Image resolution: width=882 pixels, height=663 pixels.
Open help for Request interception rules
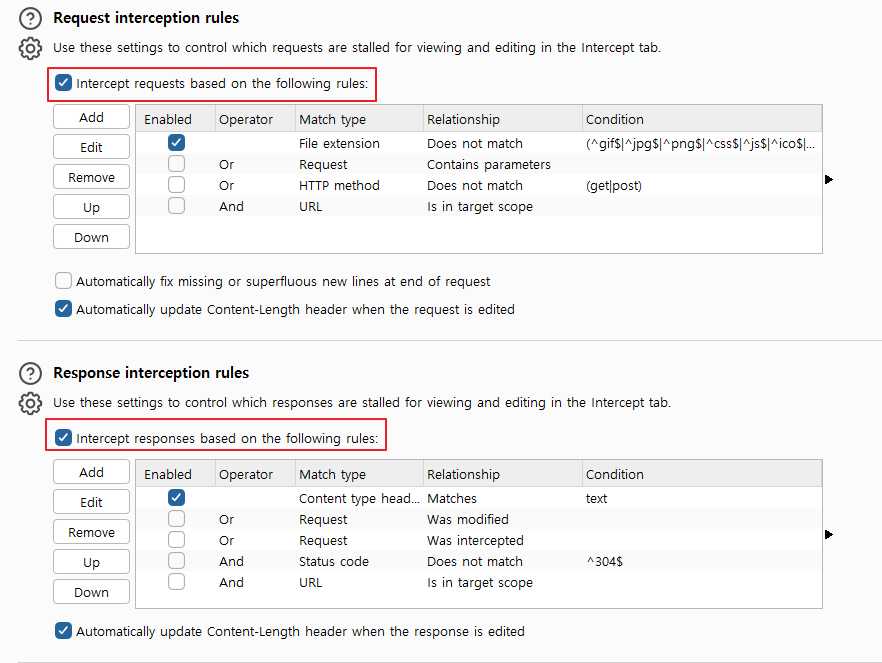30,19
